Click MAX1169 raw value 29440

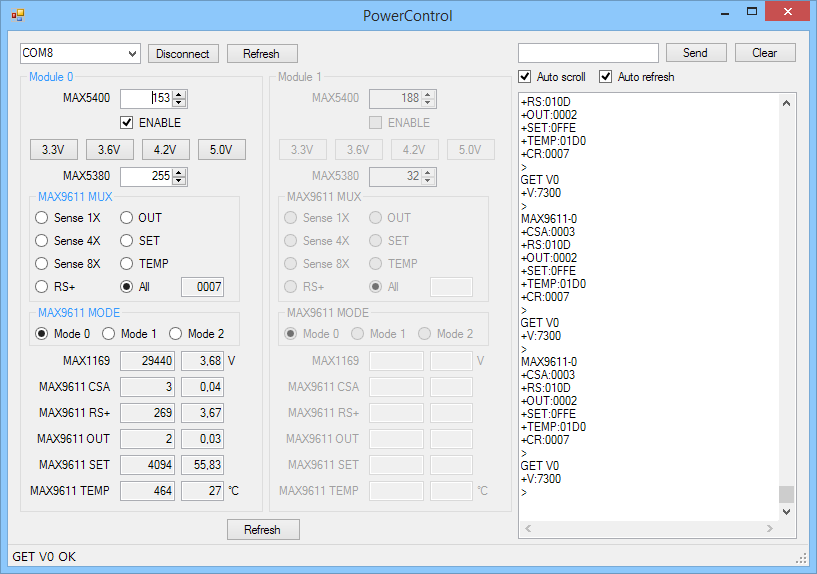click(x=147, y=361)
